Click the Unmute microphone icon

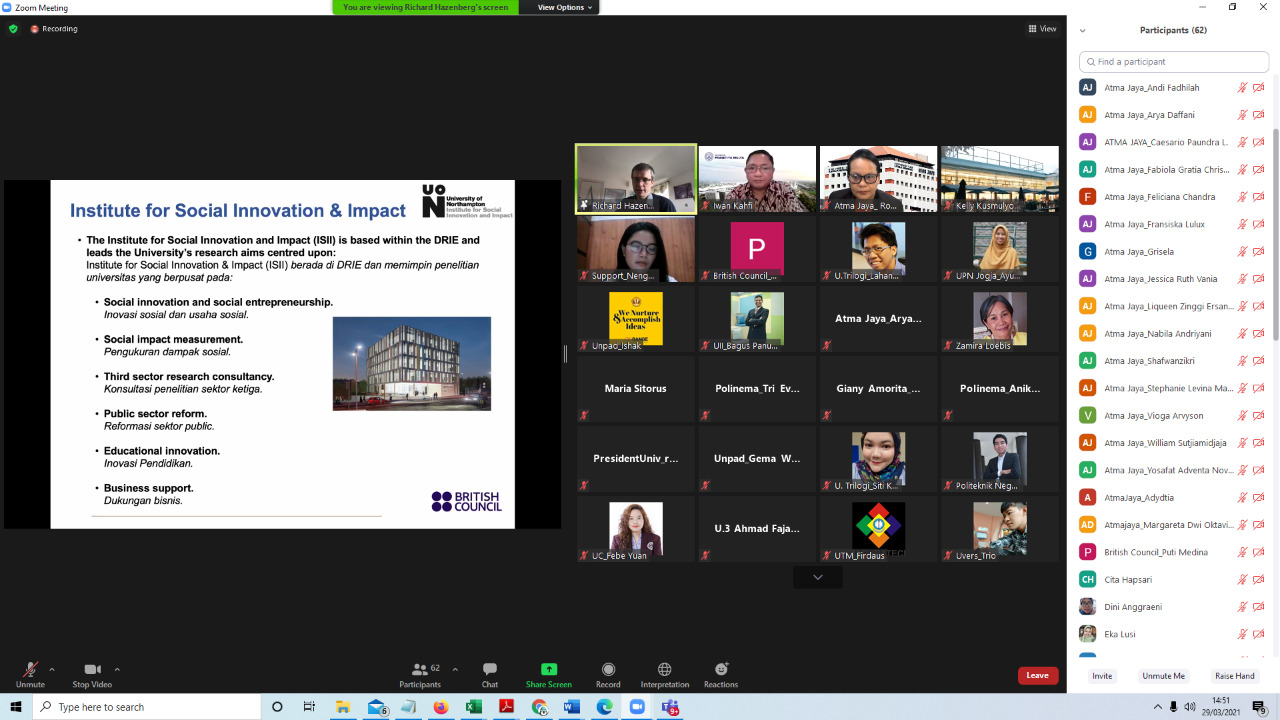click(x=30, y=669)
